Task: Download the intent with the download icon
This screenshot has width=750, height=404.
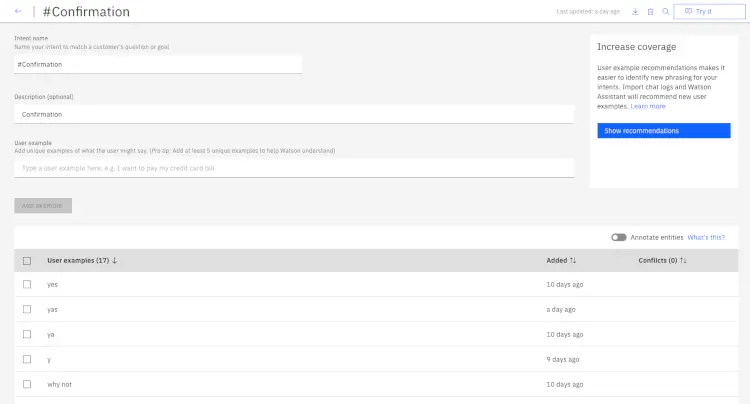Action: tap(635, 12)
